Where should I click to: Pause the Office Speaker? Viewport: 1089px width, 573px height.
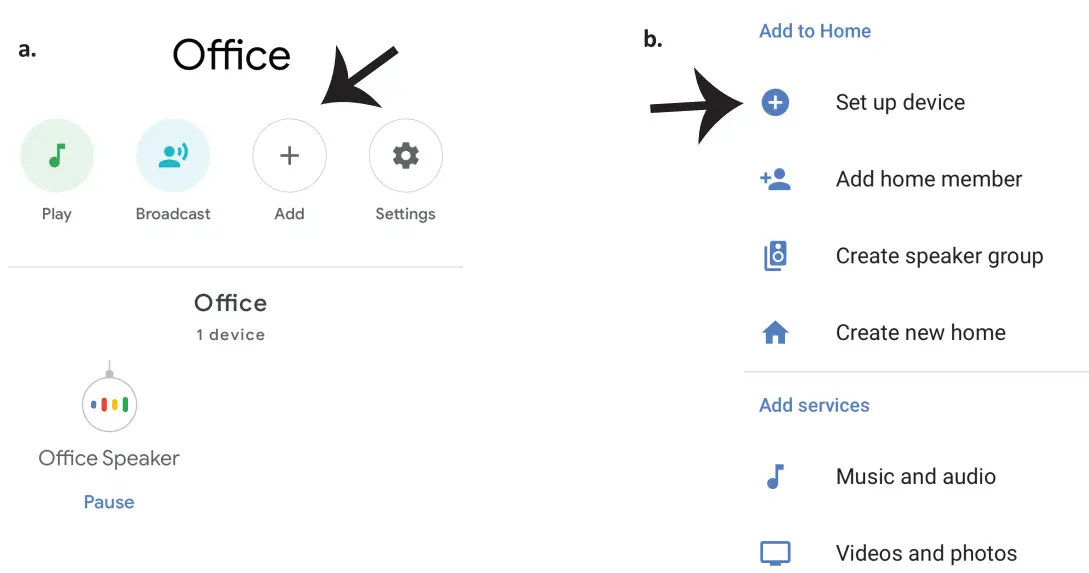[109, 502]
